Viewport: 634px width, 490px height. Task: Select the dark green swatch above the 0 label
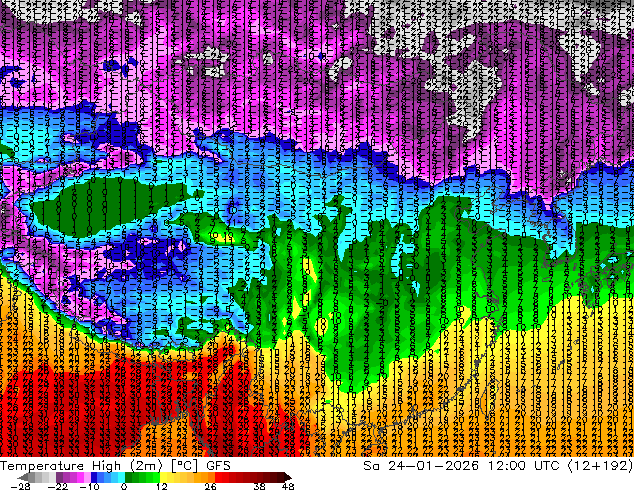pos(128,477)
